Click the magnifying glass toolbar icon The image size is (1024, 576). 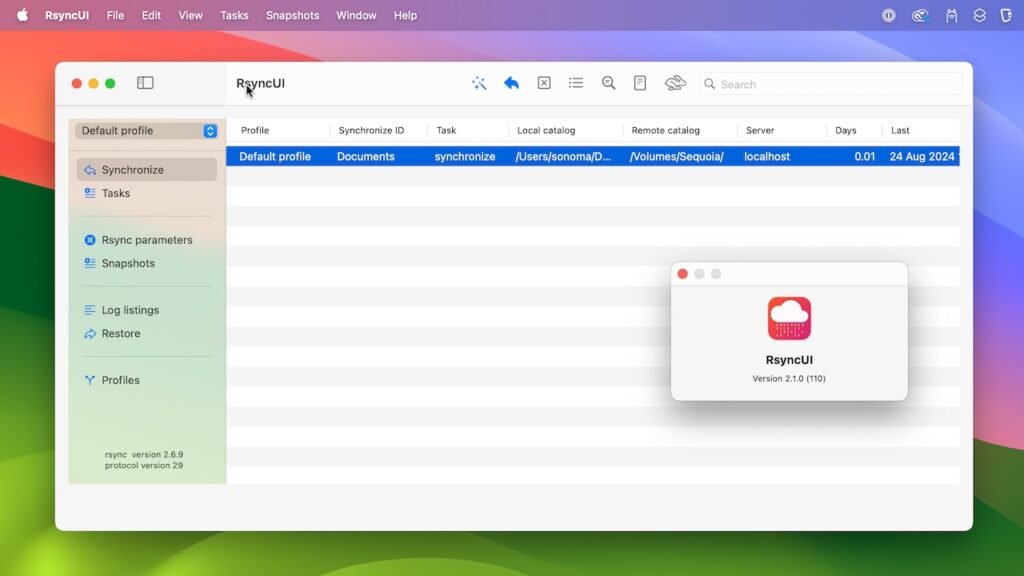click(x=608, y=83)
